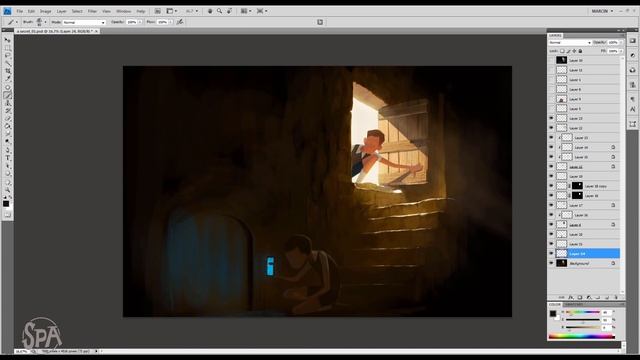Toggle the Brushes panel icon
This screenshot has width=640, height=360.
(320, 22)
